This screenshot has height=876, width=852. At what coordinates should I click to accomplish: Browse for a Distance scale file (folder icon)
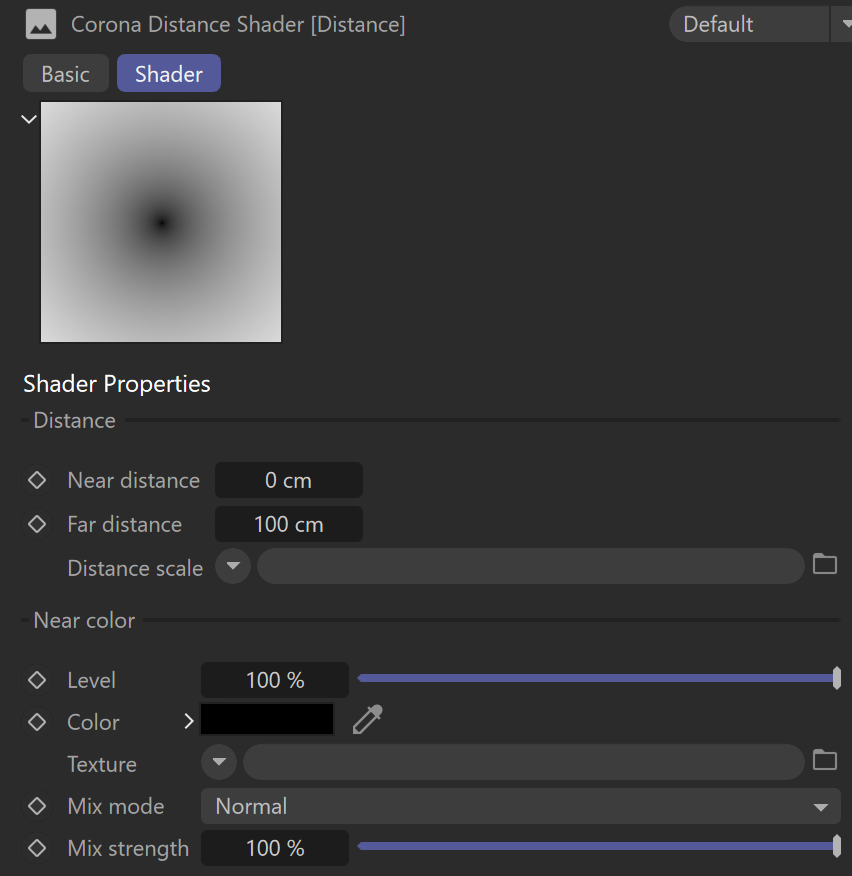825,564
